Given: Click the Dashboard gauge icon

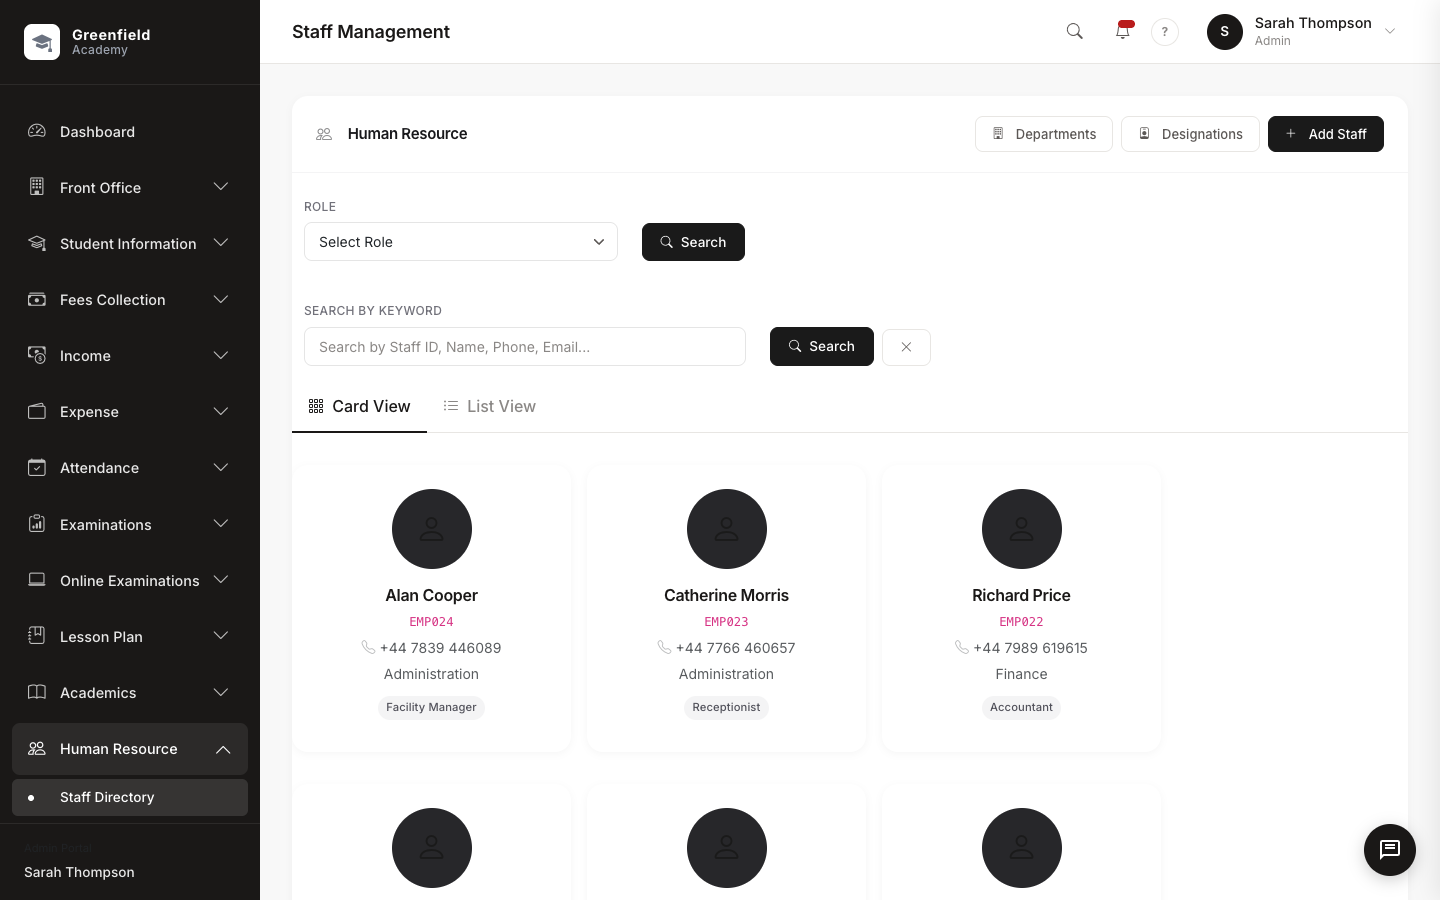Looking at the screenshot, I should [x=37, y=131].
